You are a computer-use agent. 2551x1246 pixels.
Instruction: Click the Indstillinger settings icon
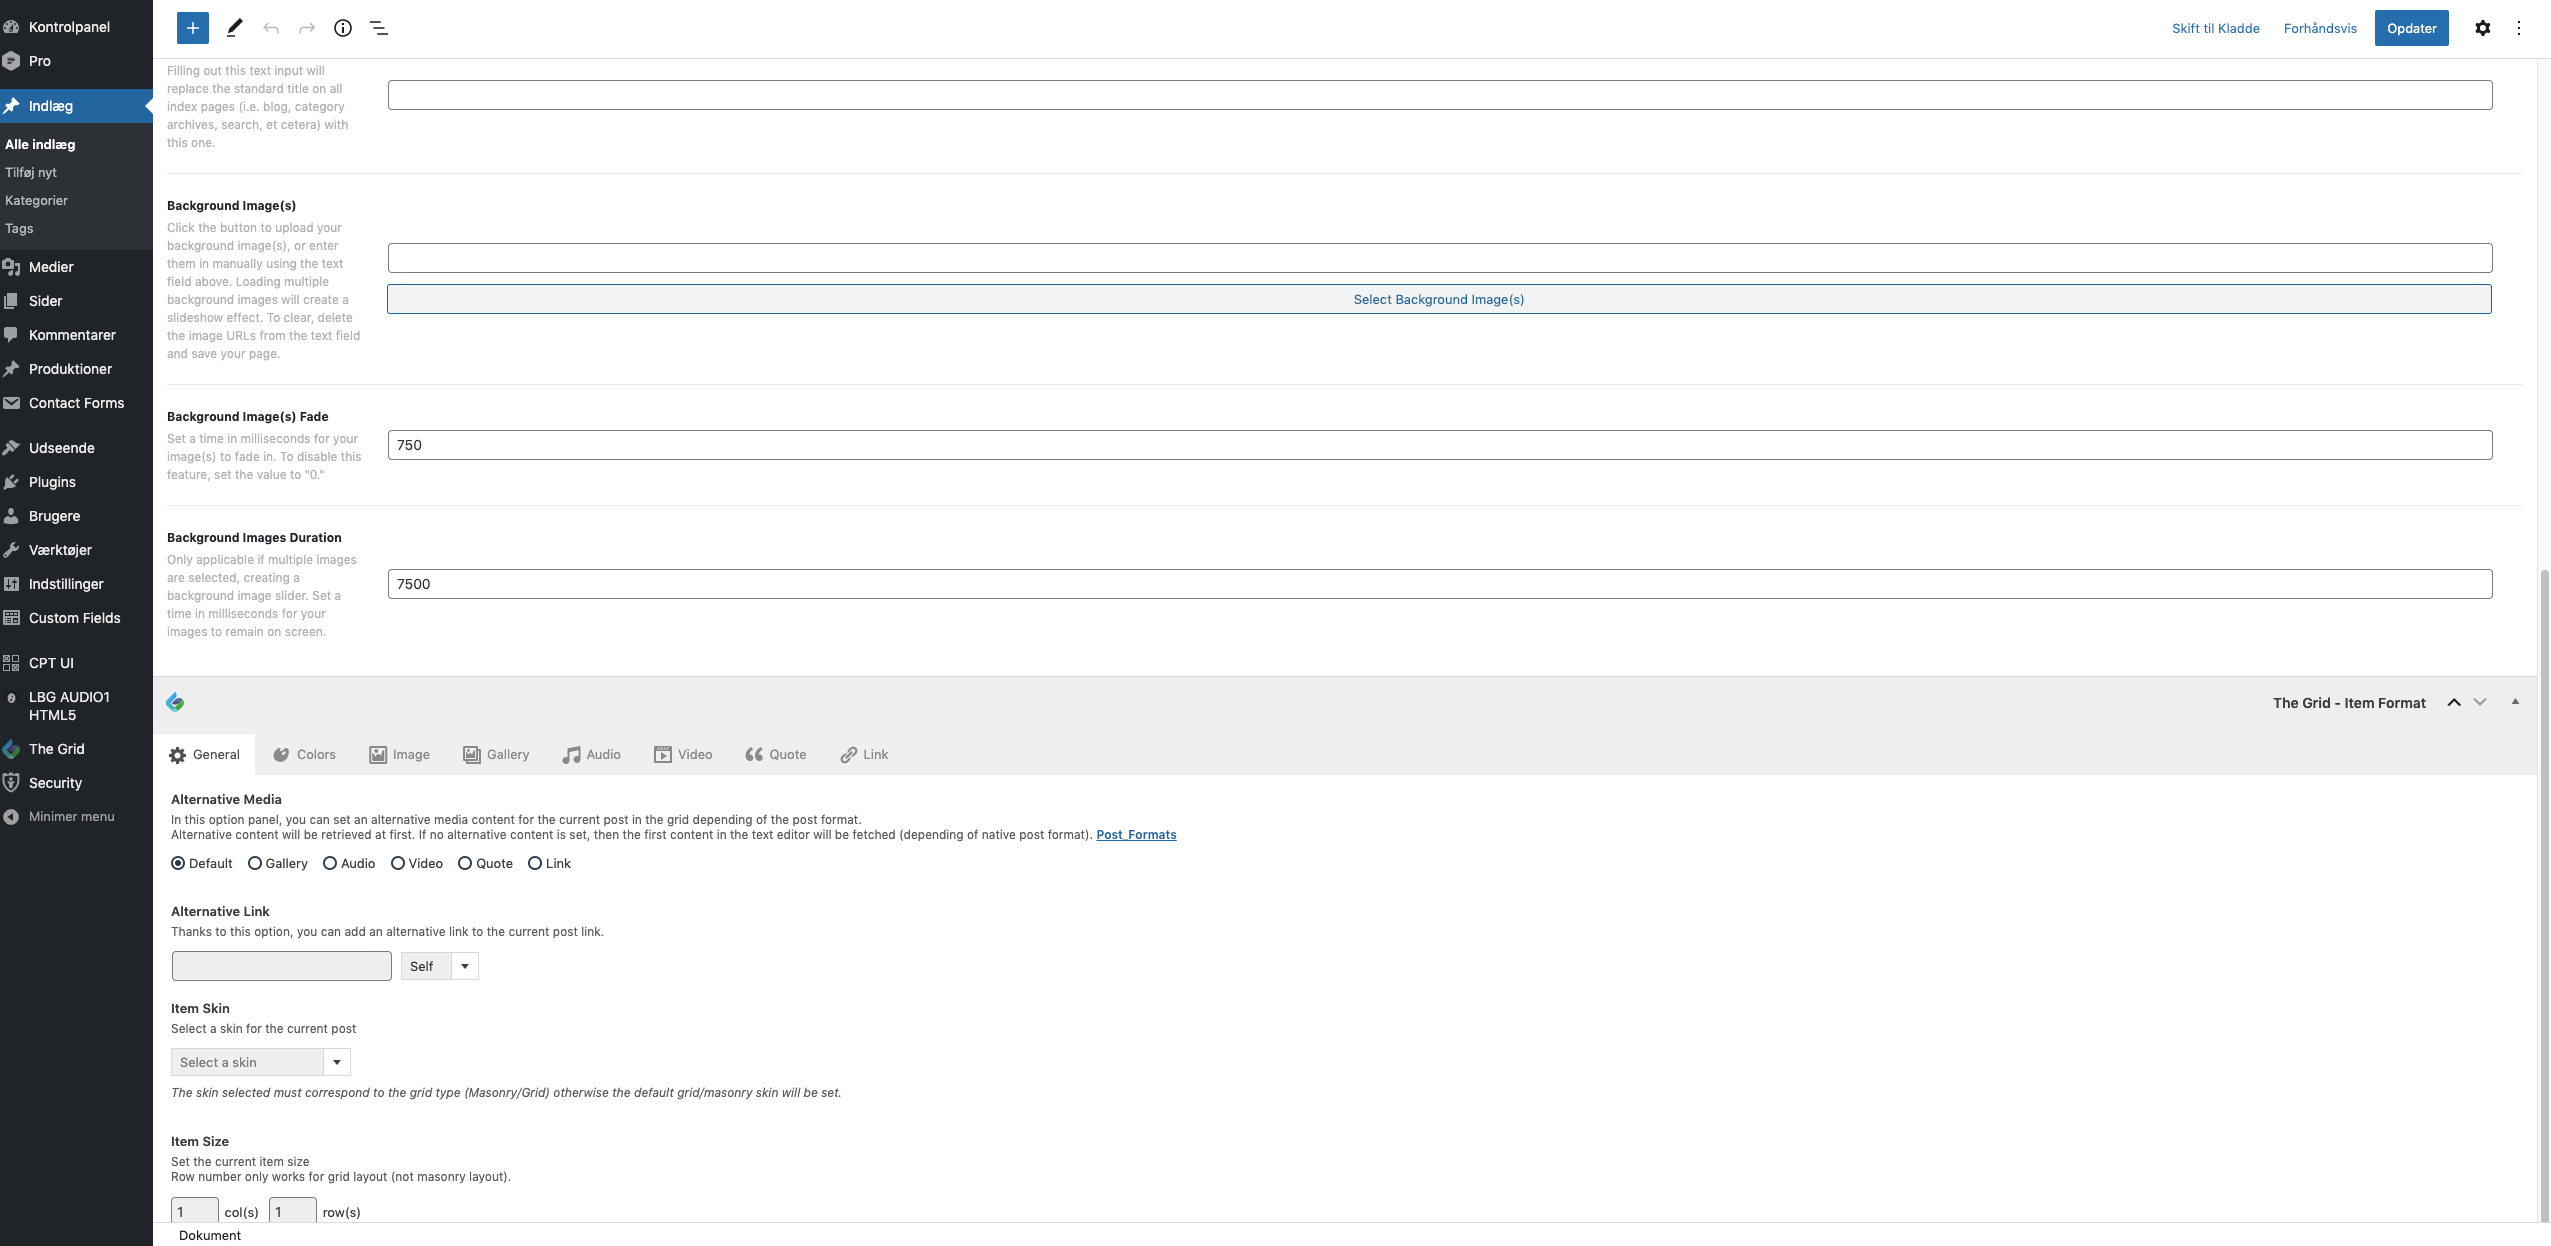pyautogui.click(x=11, y=584)
